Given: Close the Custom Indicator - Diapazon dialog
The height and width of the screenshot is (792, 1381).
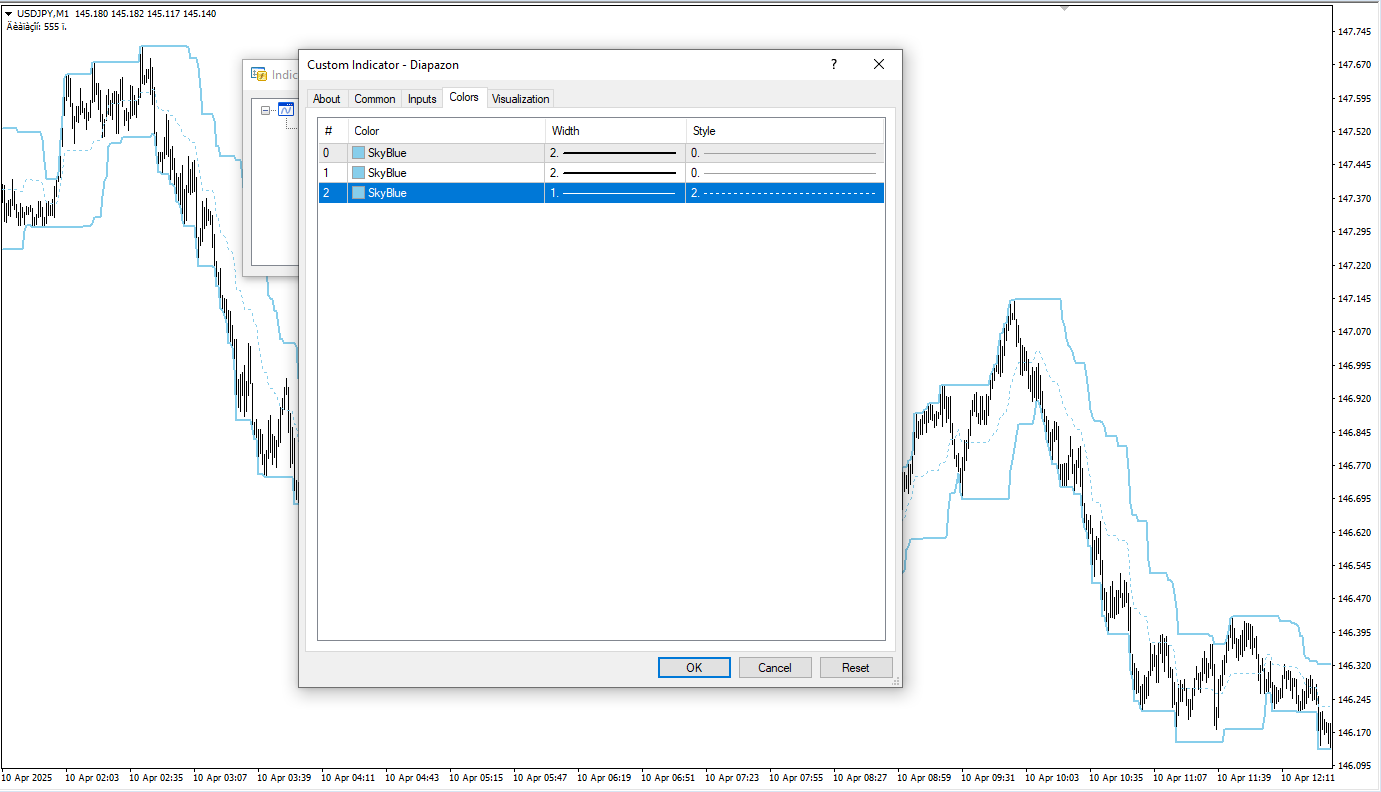Looking at the screenshot, I should pyautogui.click(x=879, y=64).
